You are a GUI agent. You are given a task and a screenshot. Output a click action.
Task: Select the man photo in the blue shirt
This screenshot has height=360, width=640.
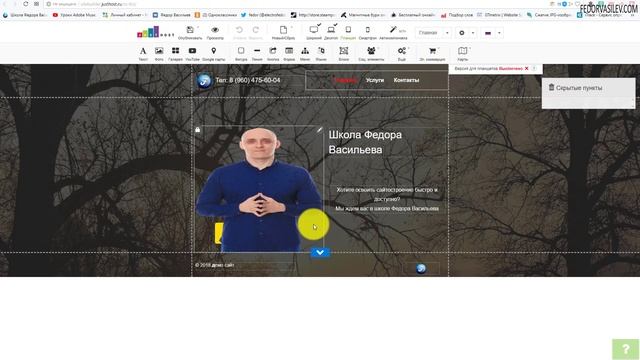pyautogui.click(x=259, y=190)
